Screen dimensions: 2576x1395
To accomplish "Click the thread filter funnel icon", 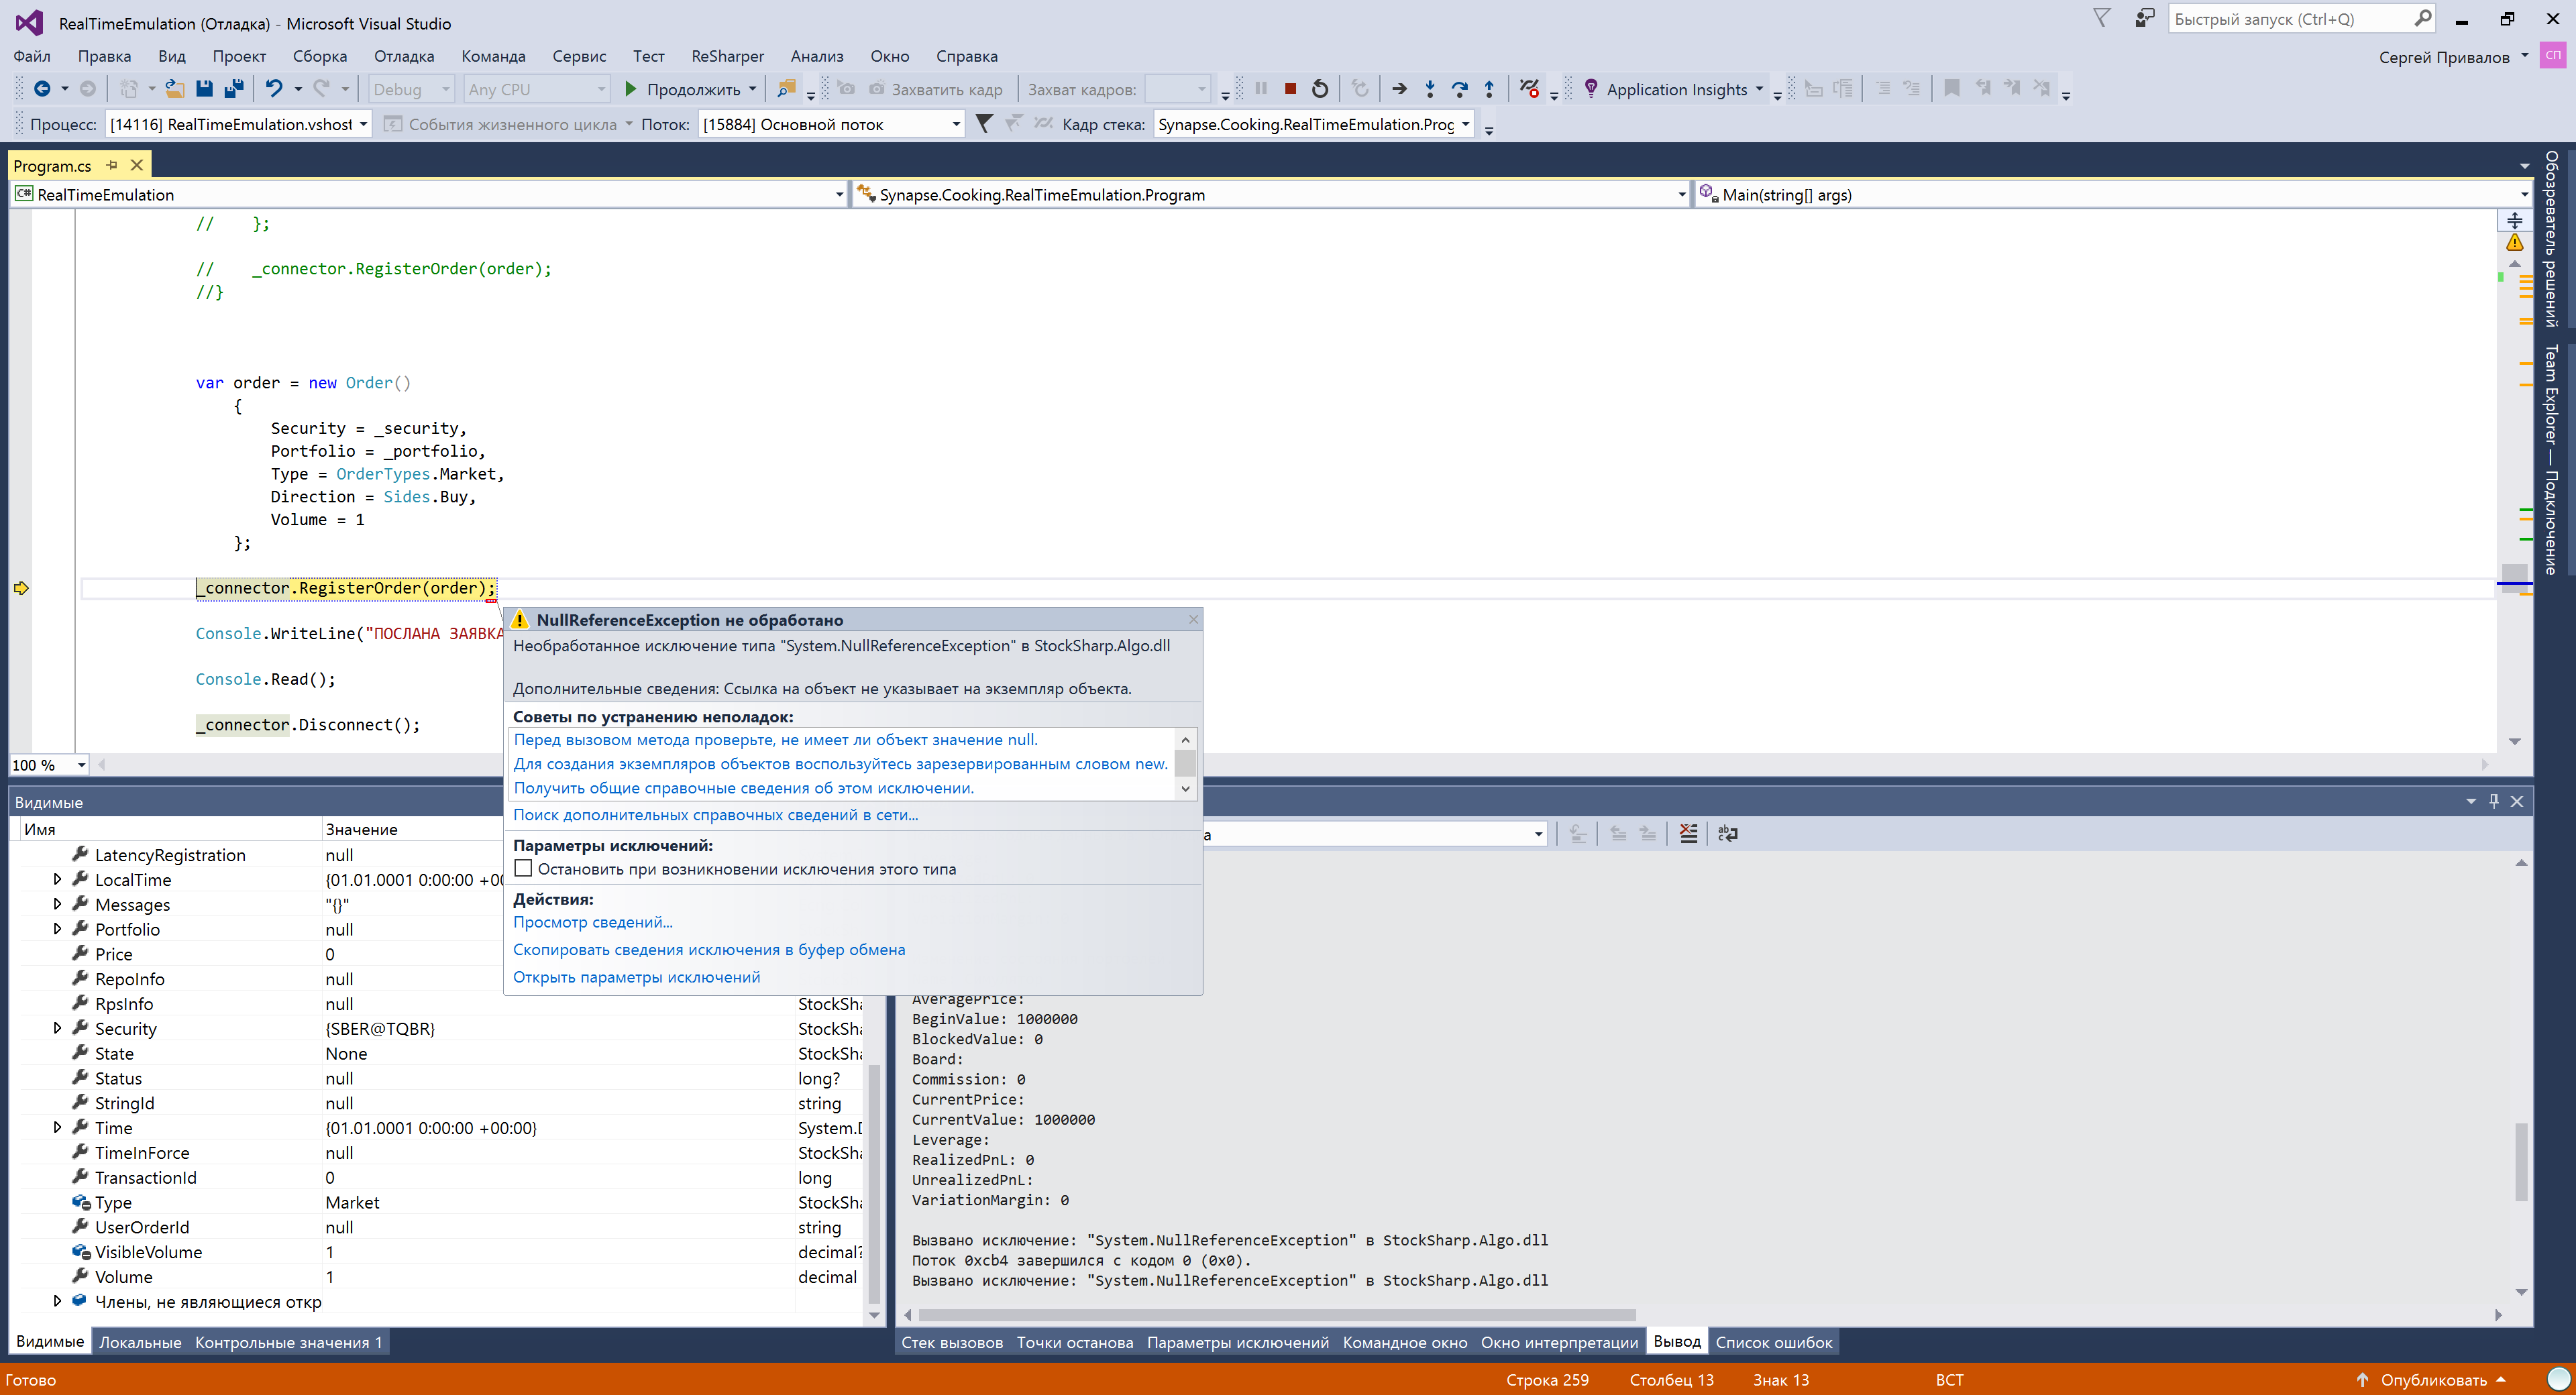I will tap(984, 123).
